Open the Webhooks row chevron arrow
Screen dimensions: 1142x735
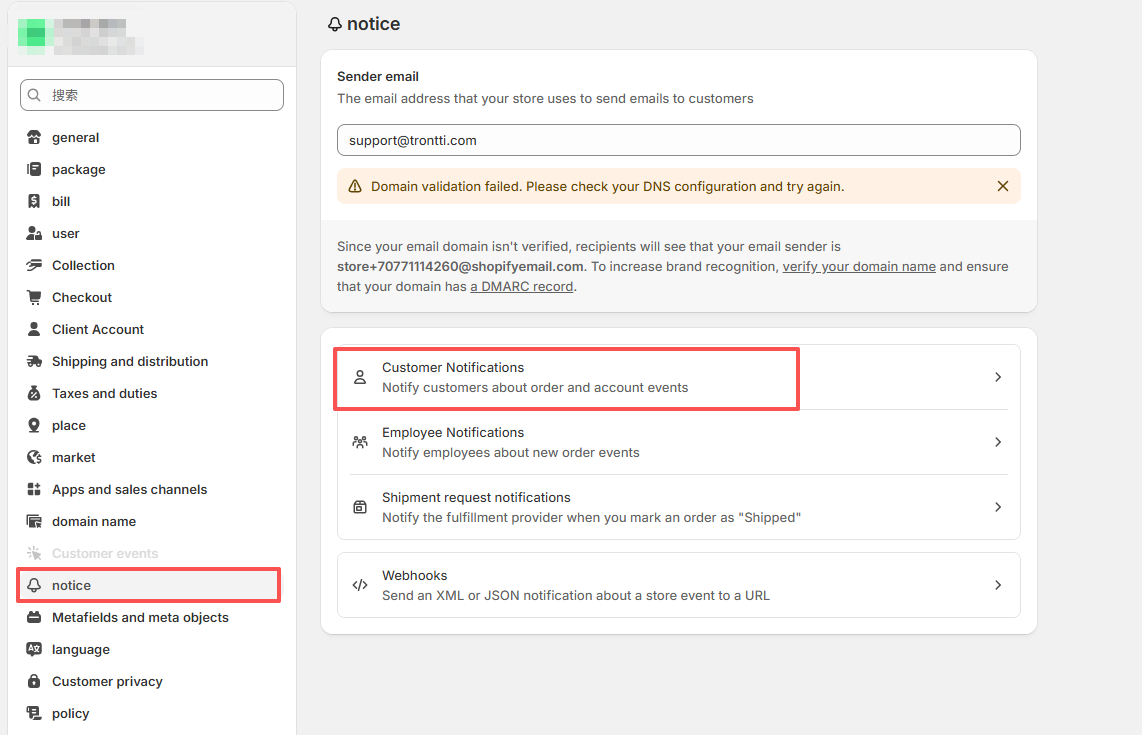point(997,585)
